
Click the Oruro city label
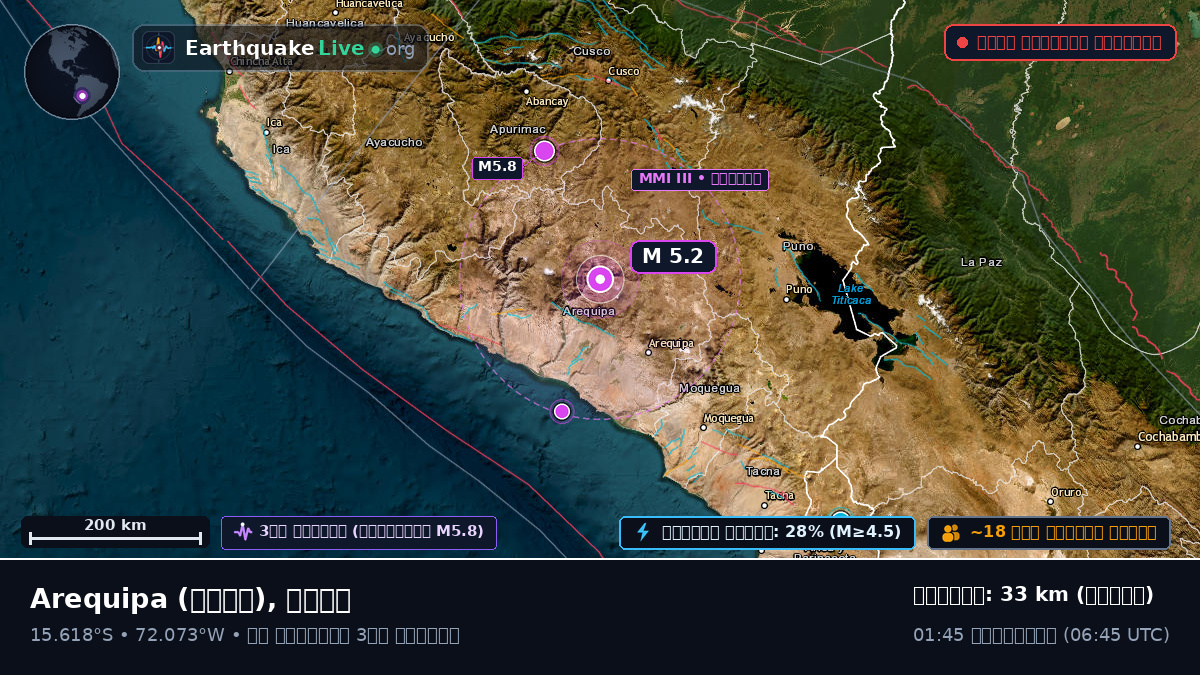click(x=1065, y=492)
